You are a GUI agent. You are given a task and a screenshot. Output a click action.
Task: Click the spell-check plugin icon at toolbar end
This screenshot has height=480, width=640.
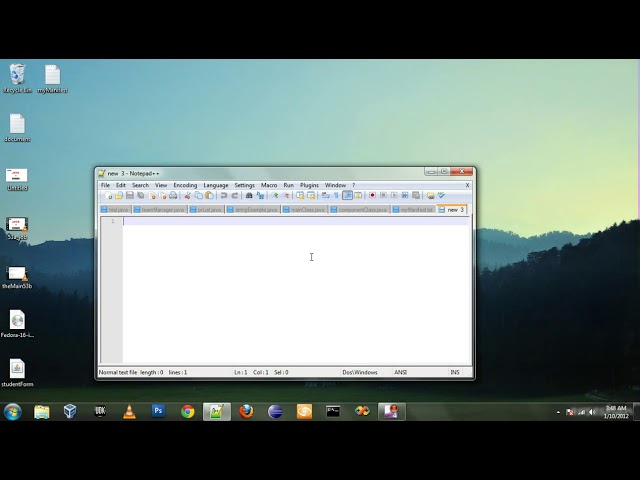coord(441,196)
